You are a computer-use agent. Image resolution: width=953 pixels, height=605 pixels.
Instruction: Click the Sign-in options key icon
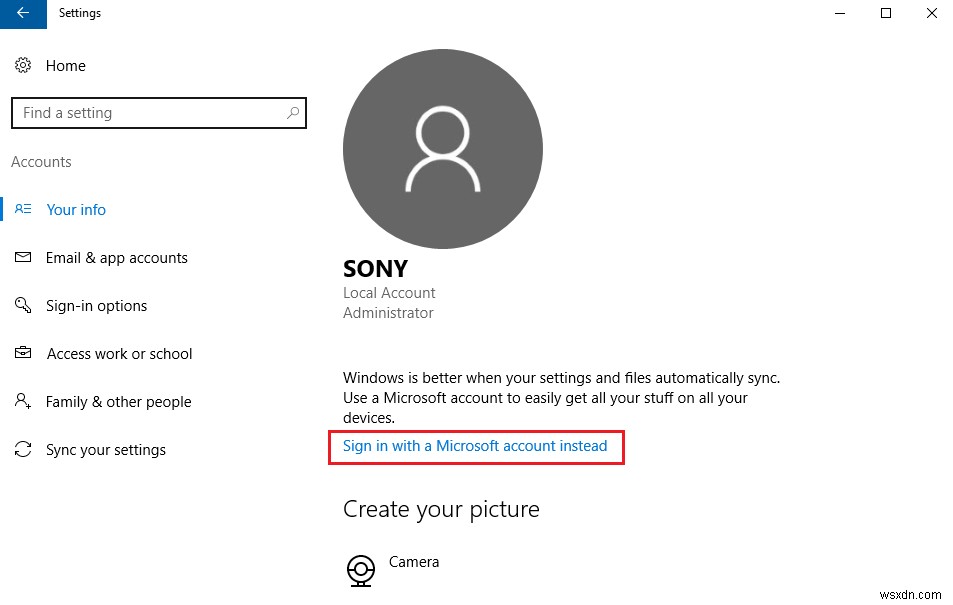point(23,305)
